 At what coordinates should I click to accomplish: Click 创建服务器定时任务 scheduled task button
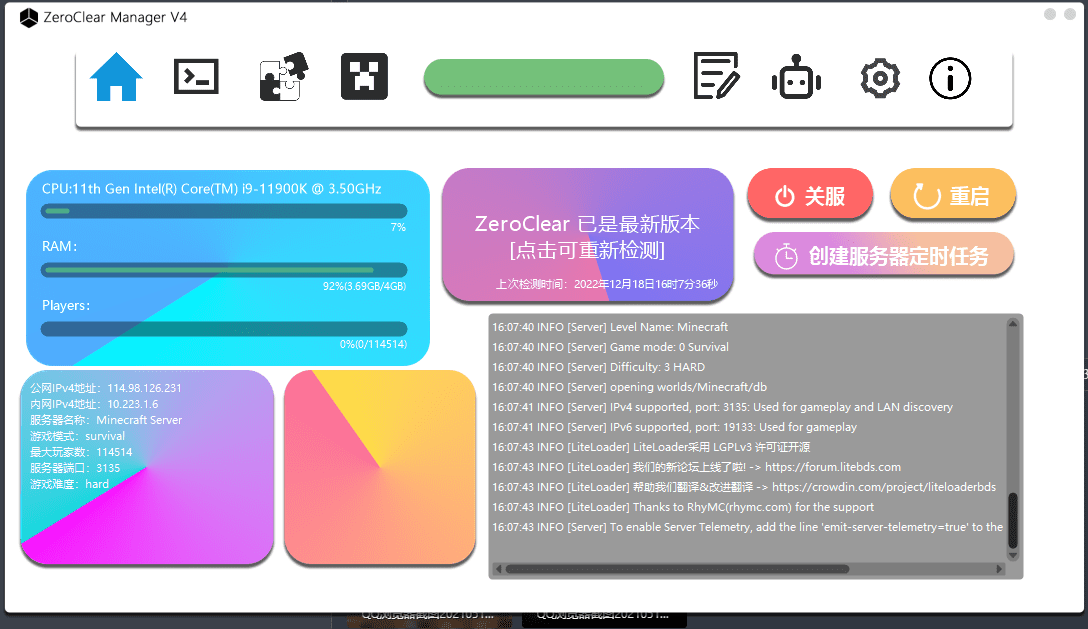pyautogui.click(x=884, y=255)
